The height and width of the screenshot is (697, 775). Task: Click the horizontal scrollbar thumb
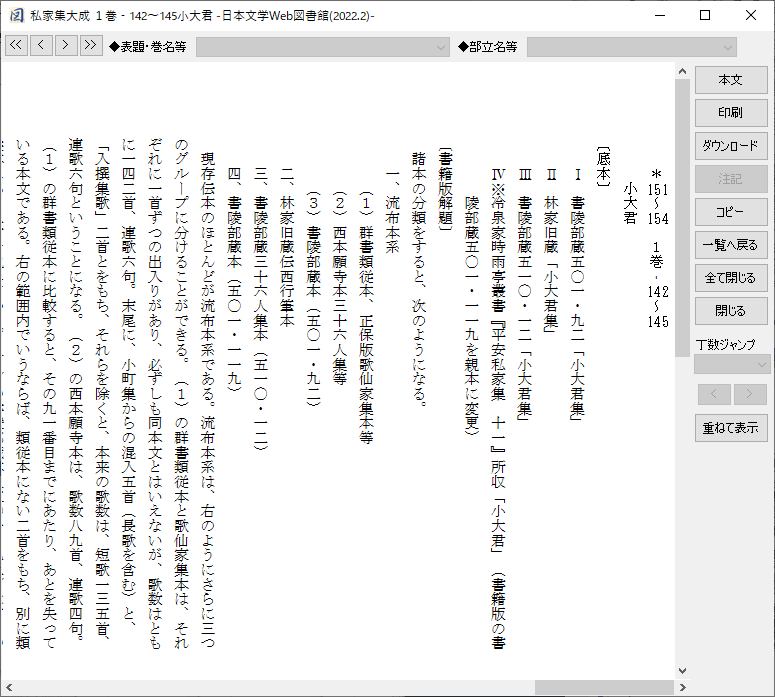pos(604,687)
